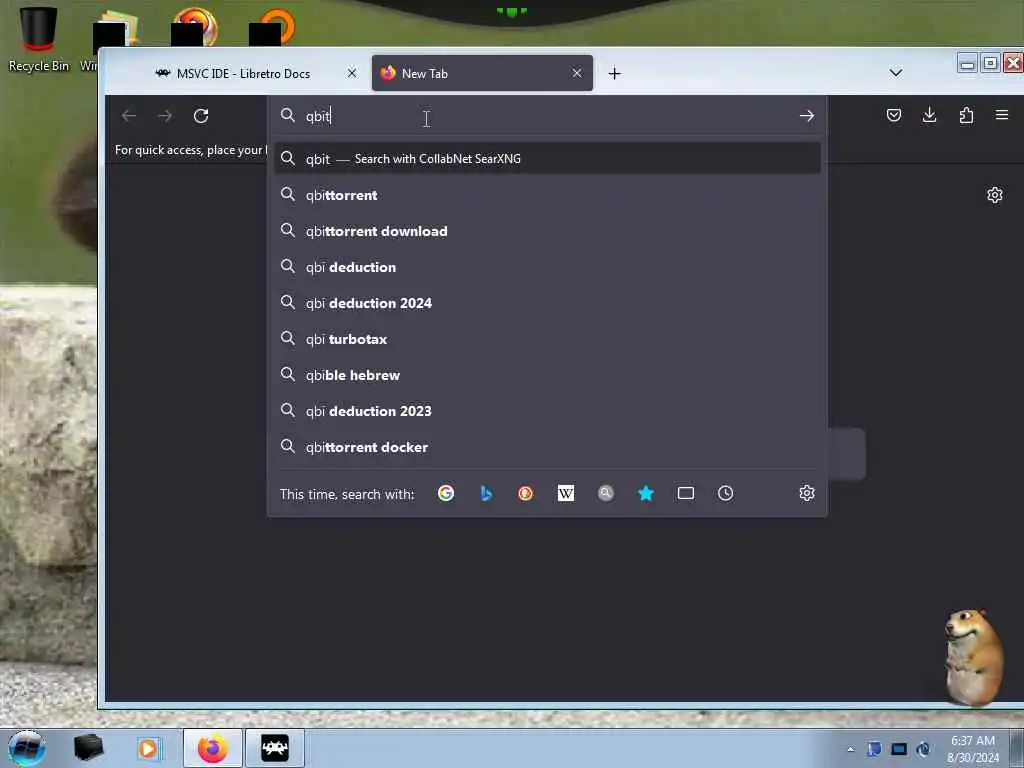Open new tab page personalize gear
The image size is (1024, 768).
pos(995,195)
